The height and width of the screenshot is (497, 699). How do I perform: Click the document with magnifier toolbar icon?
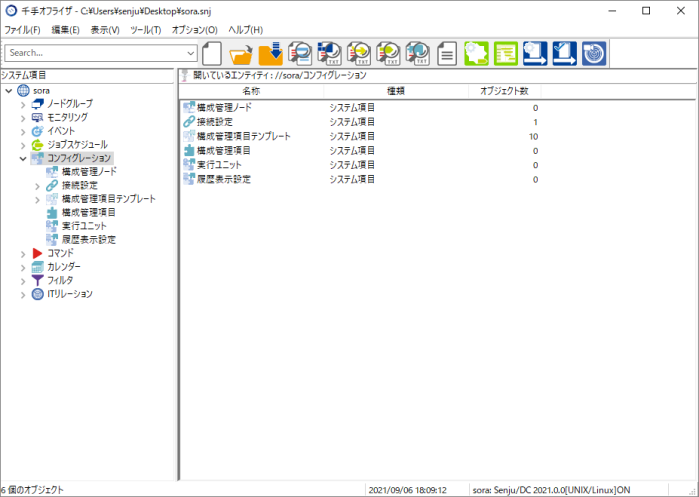pyautogui.click(x=300, y=53)
